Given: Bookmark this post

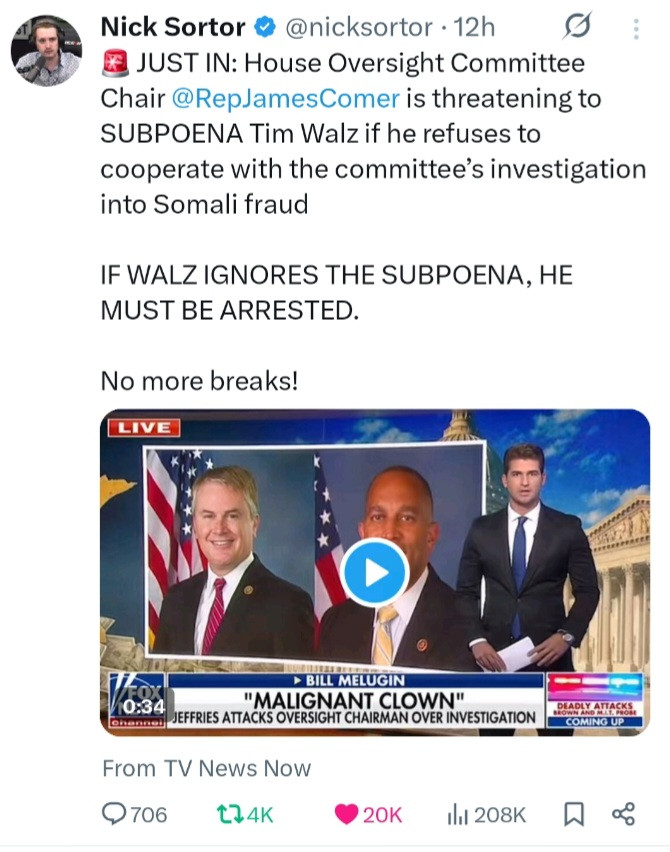Looking at the screenshot, I should [574, 814].
